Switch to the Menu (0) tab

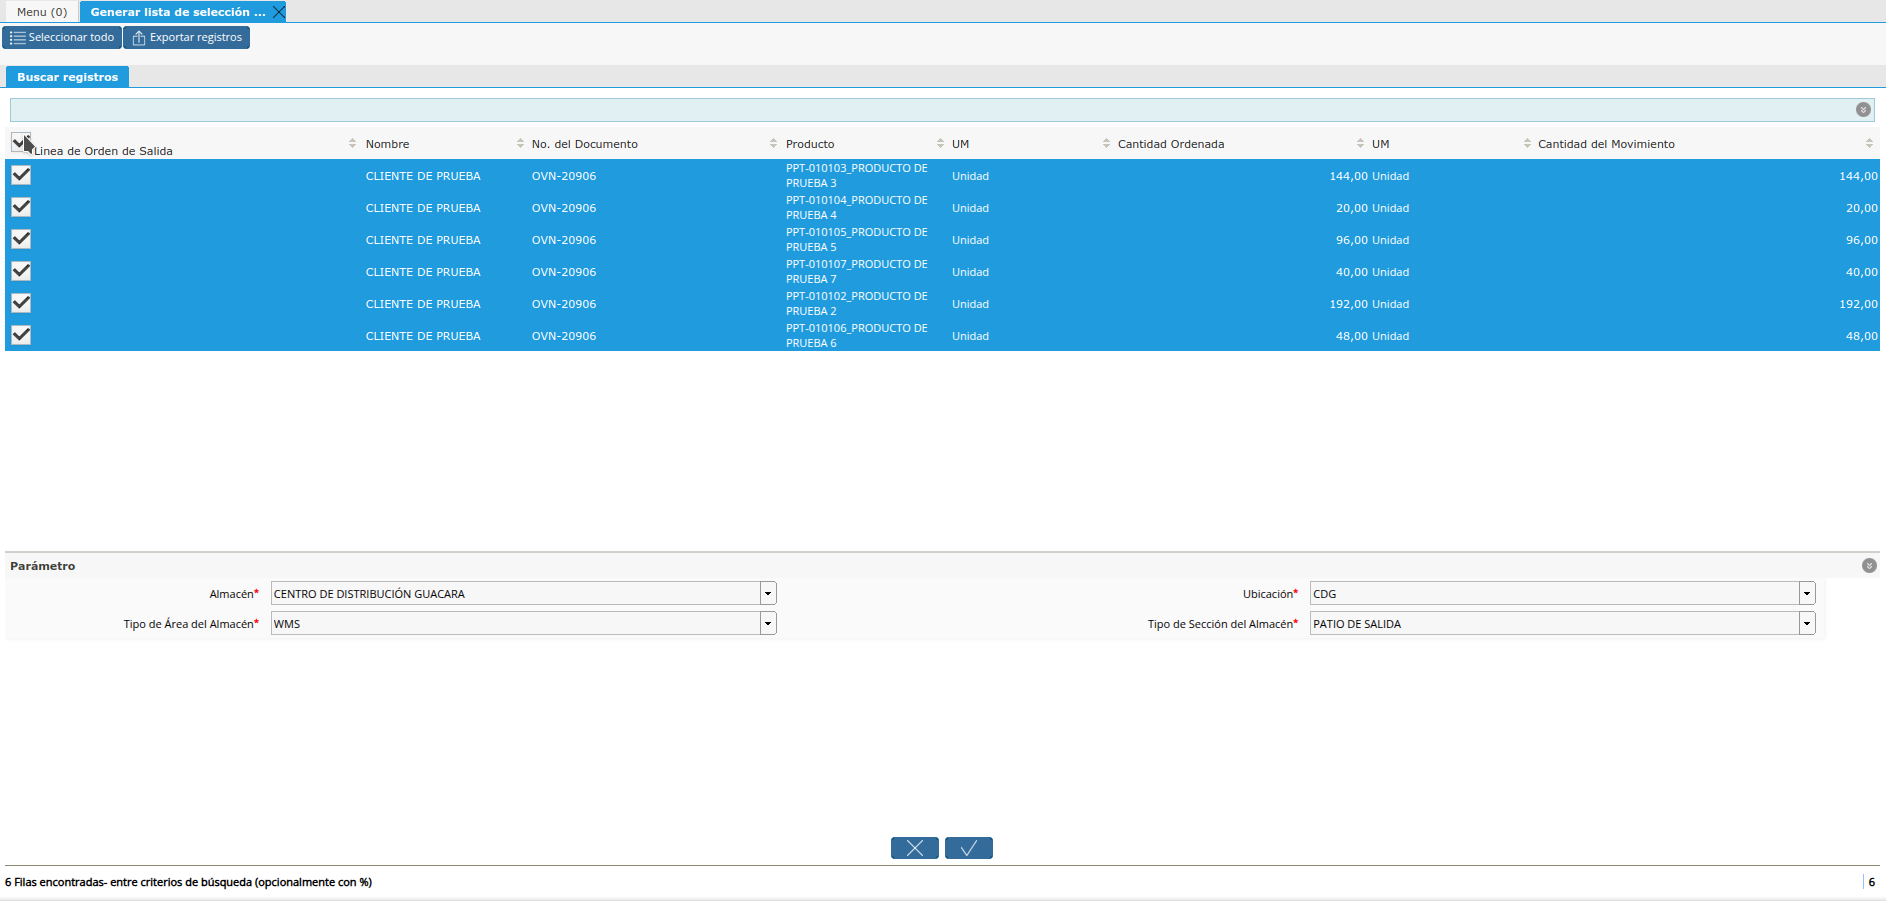tap(42, 12)
